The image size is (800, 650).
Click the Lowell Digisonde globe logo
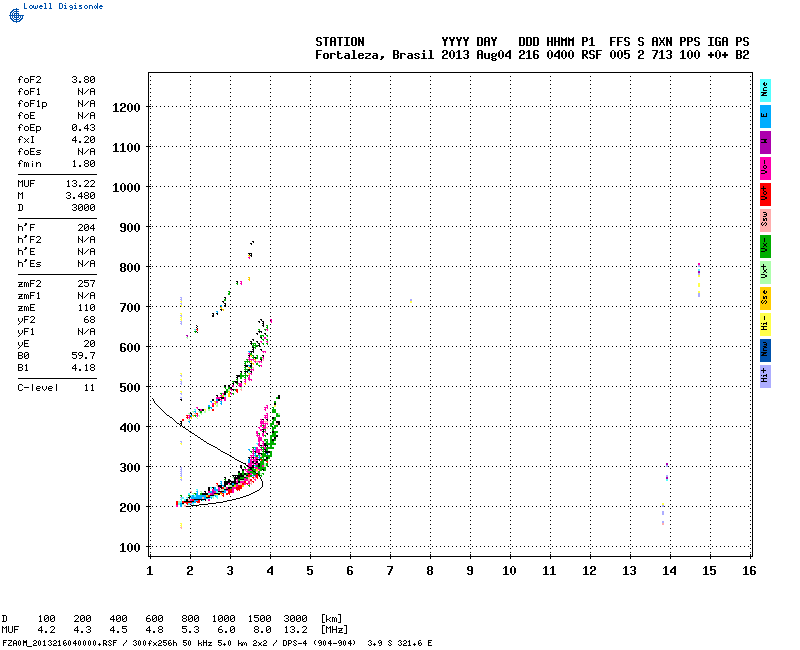tap(16, 15)
